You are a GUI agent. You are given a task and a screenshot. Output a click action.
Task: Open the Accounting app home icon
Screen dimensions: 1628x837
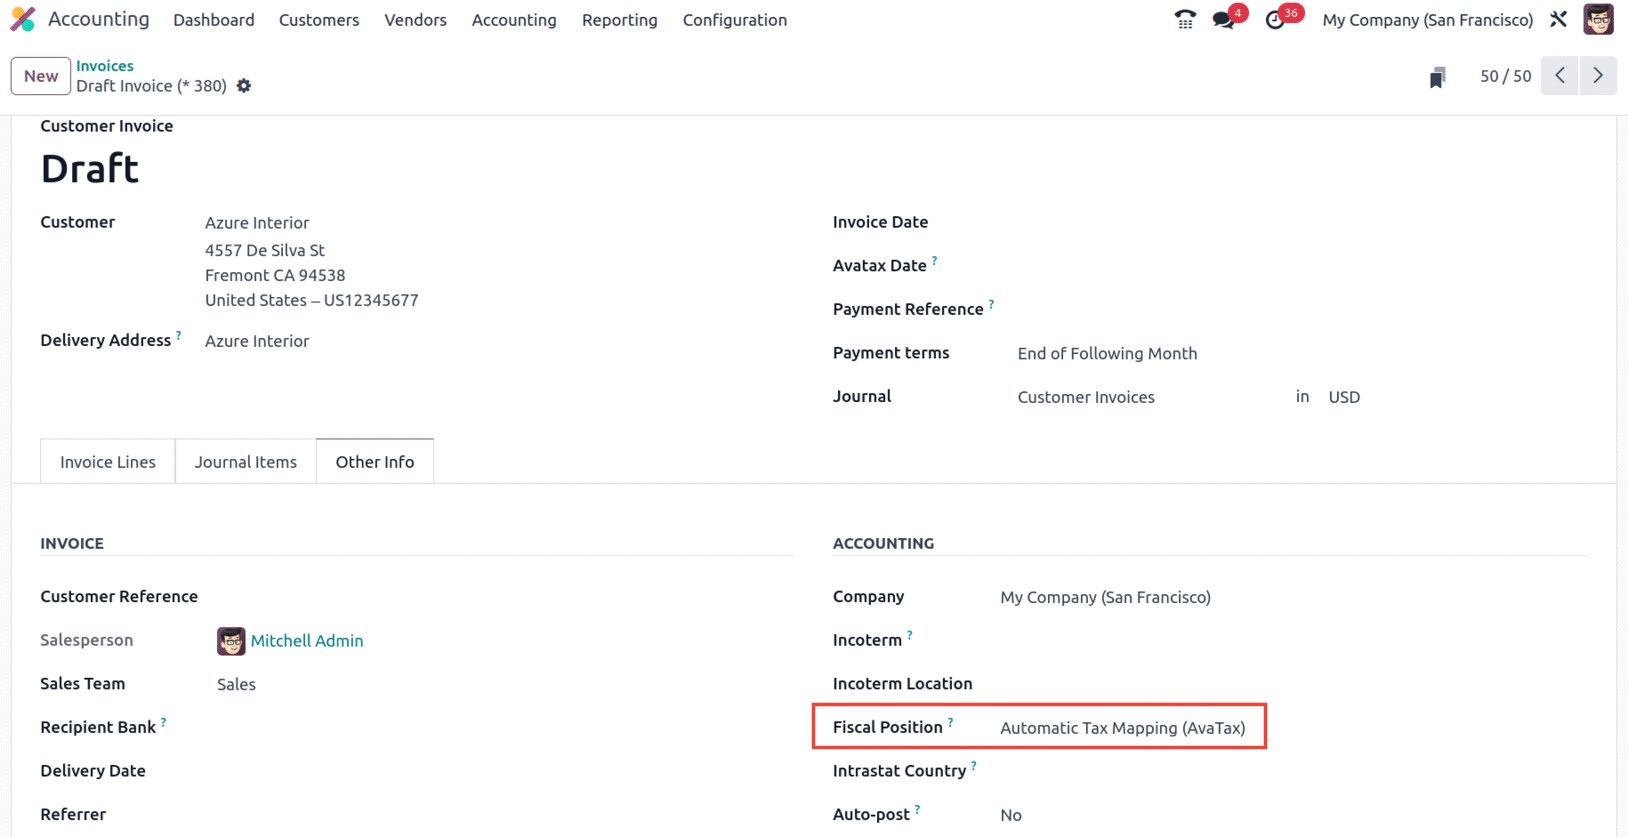[x=23, y=19]
